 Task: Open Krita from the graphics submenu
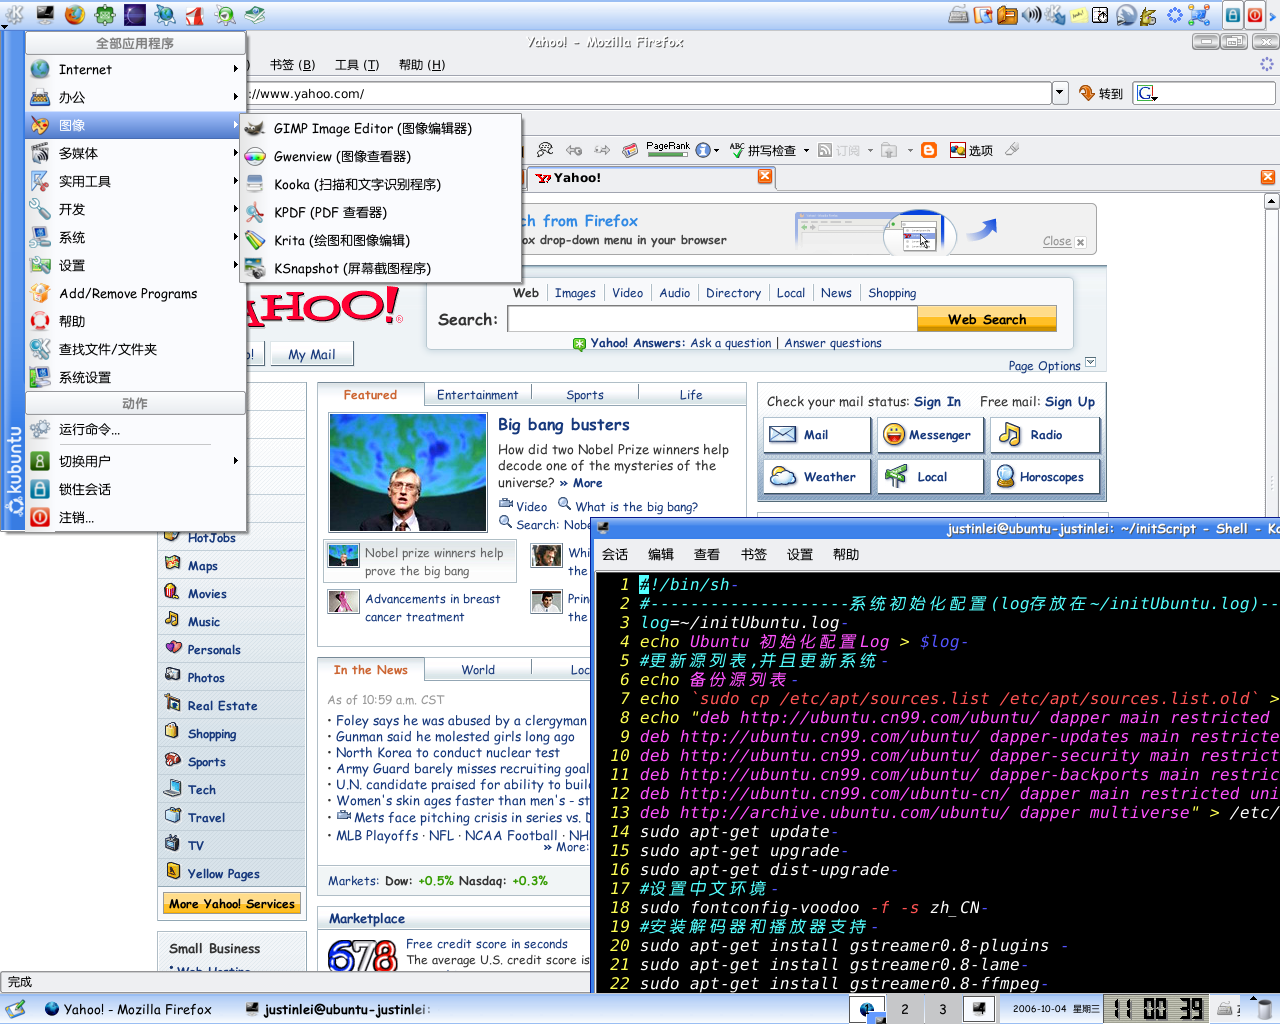click(380, 240)
